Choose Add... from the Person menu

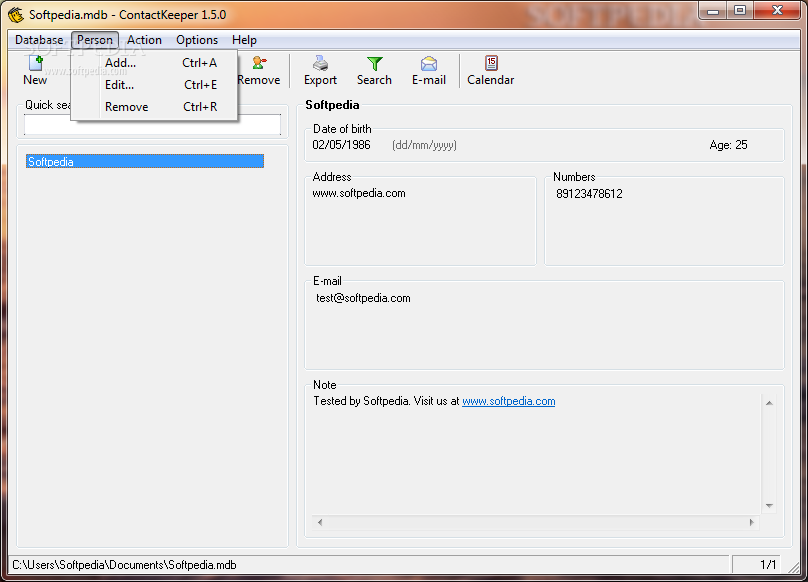click(x=155, y=63)
